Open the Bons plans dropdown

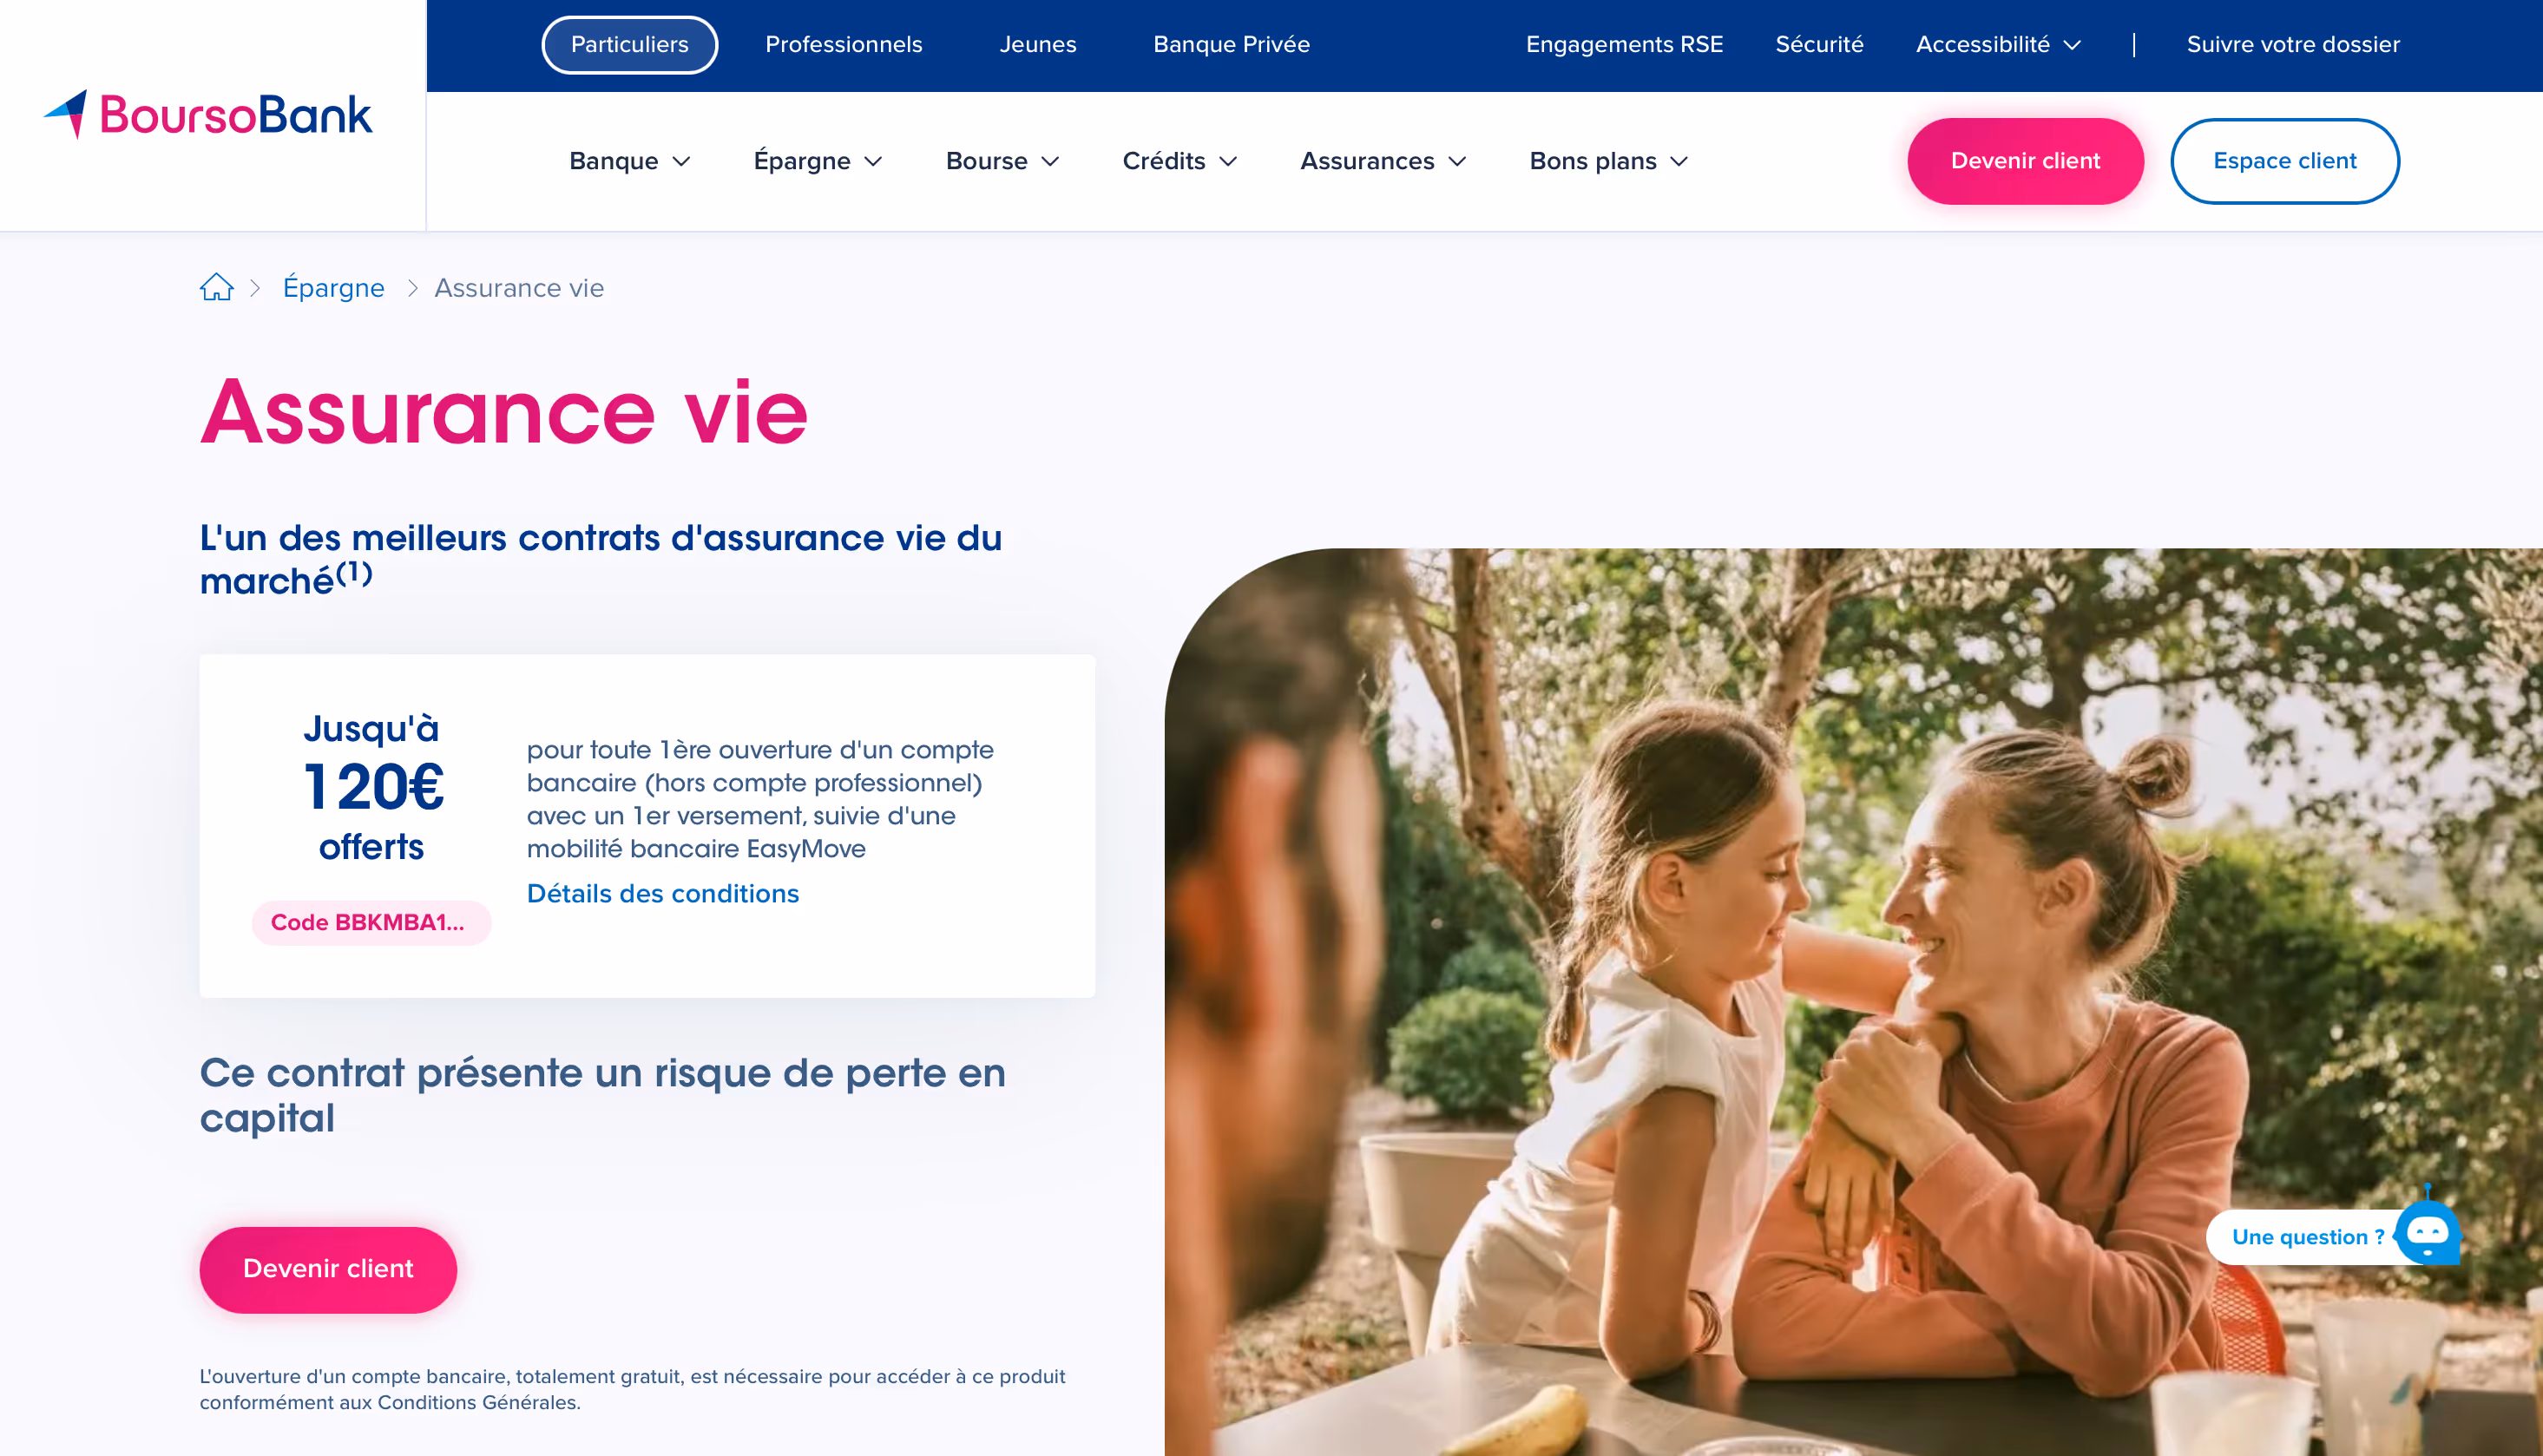[x=1608, y=161]
